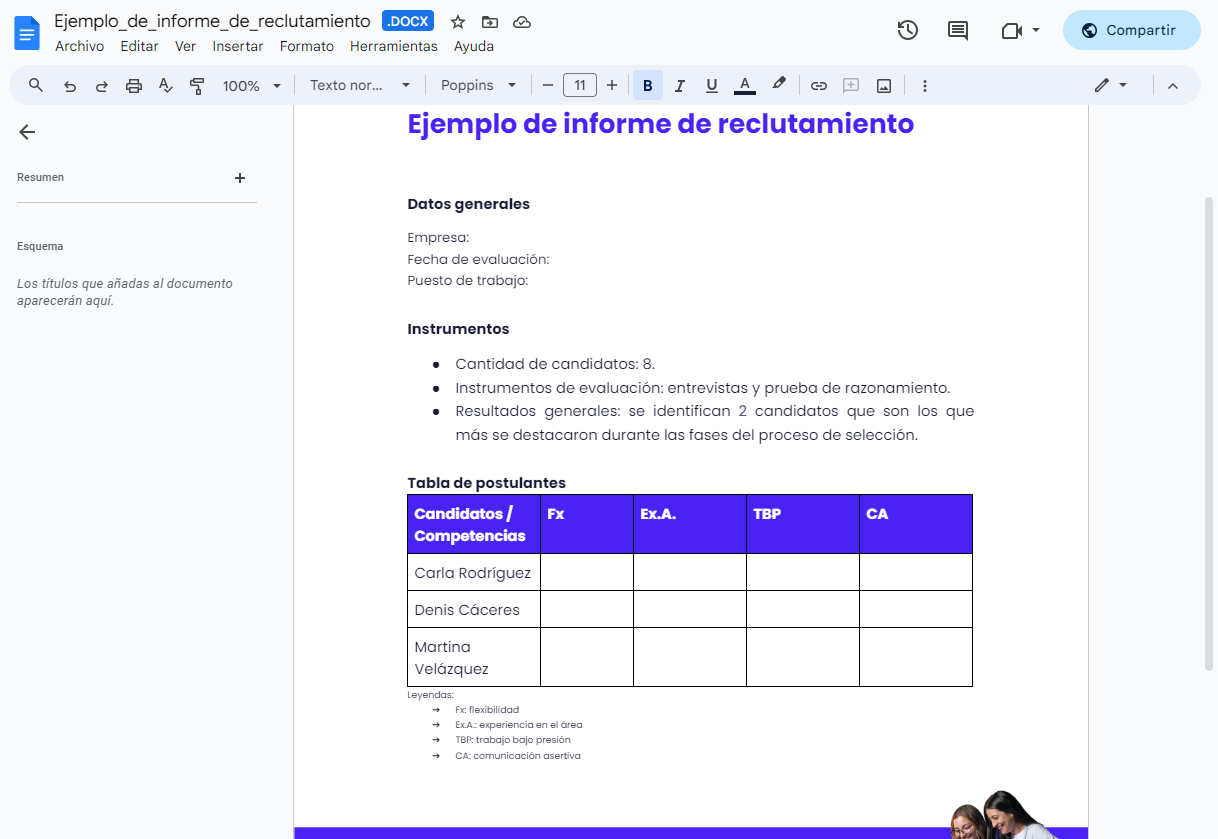The width and height of the screenshot is (1218, 839).
Task: Insert a link using the toolbar icon
Action: tap(819, 86)
